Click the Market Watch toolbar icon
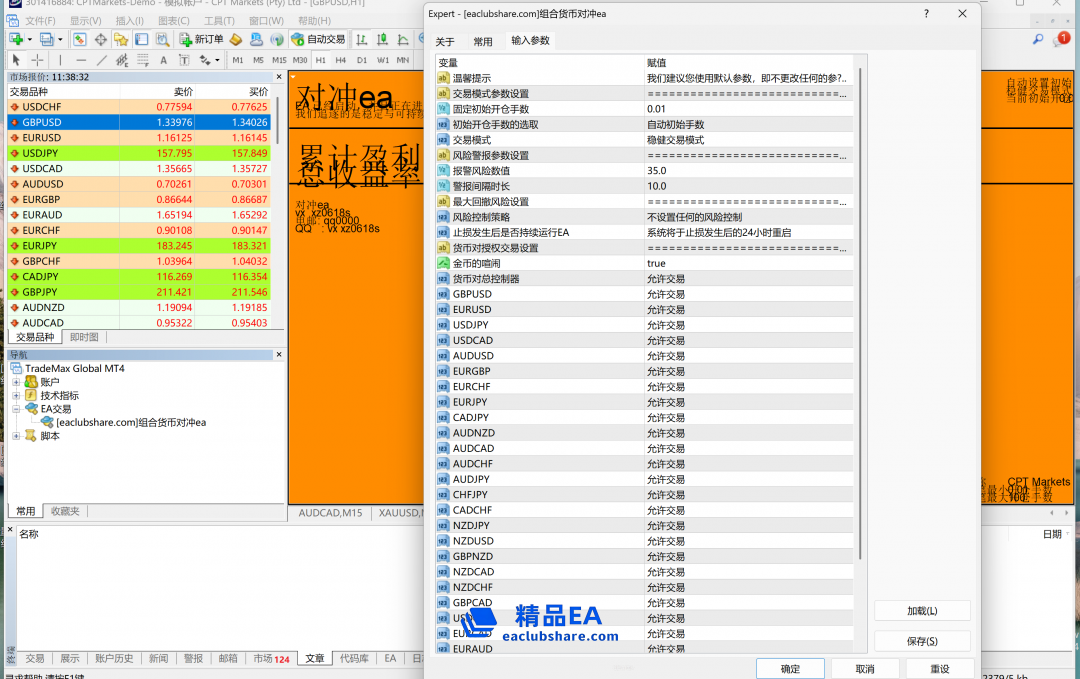 (79, 39)
